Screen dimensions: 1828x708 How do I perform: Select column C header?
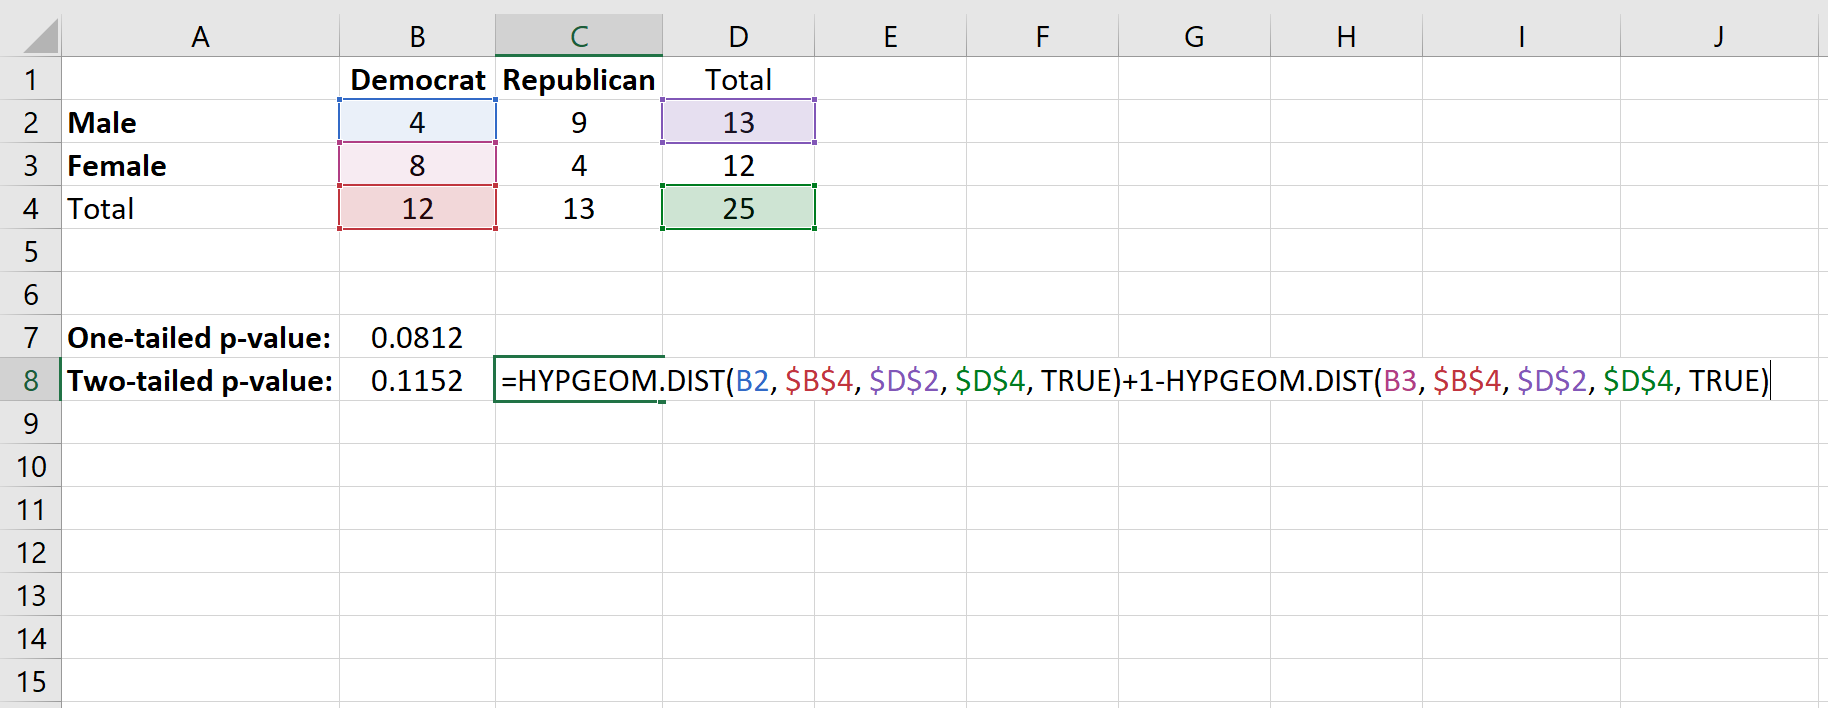[x=578, y=37]
